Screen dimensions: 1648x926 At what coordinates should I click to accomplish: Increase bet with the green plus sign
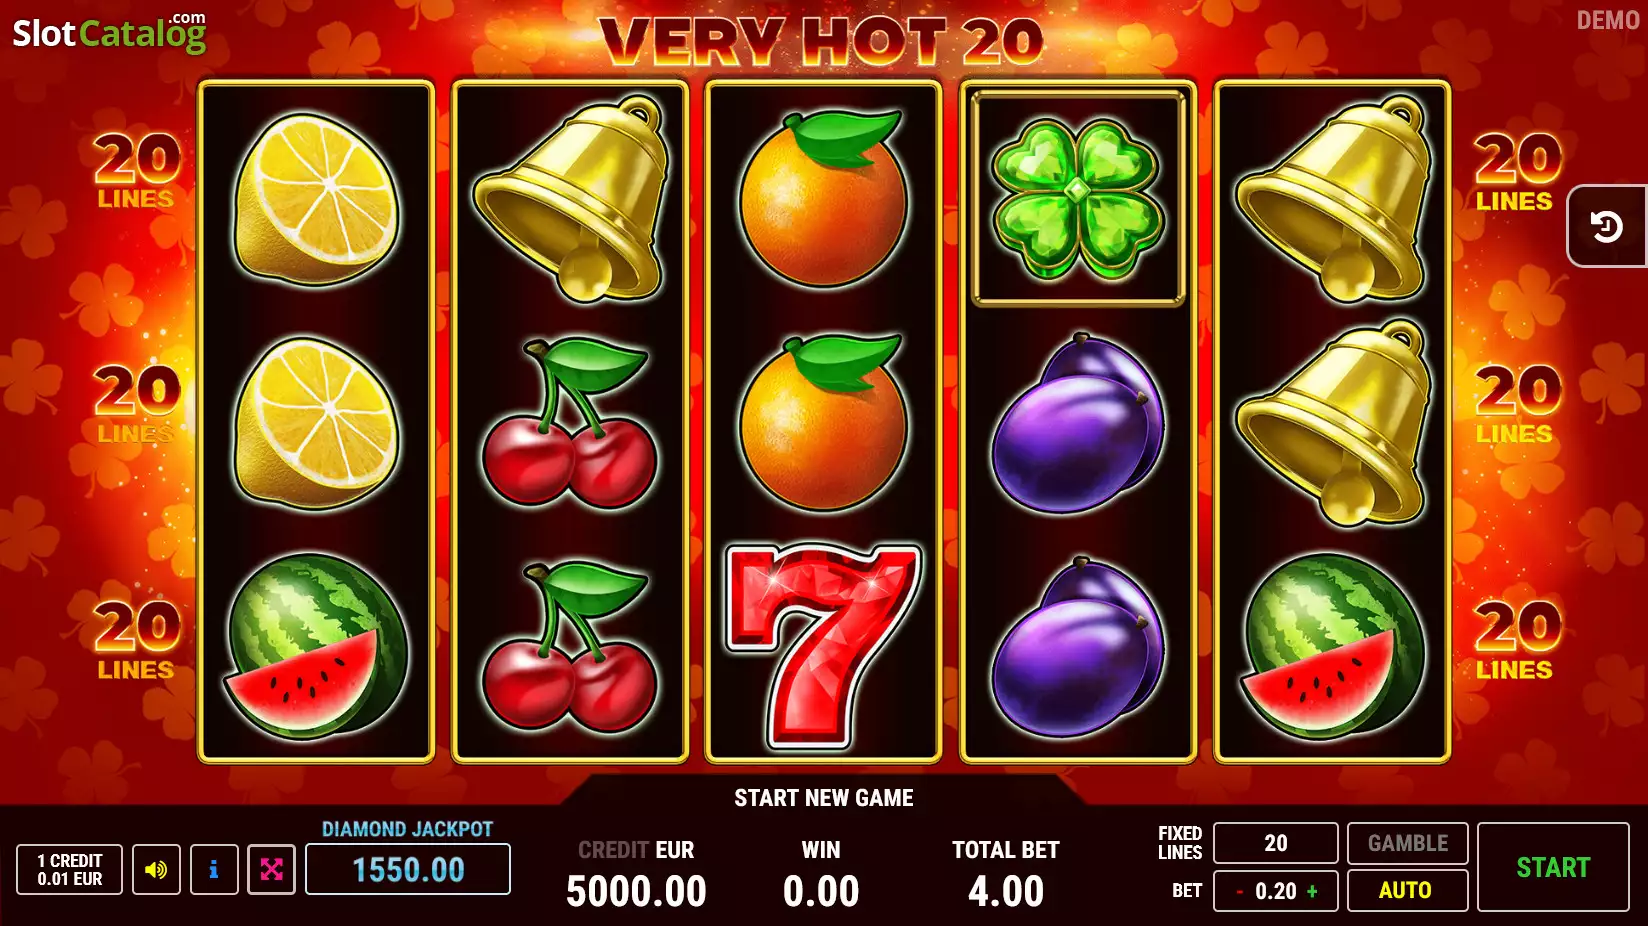(1312, 891)
